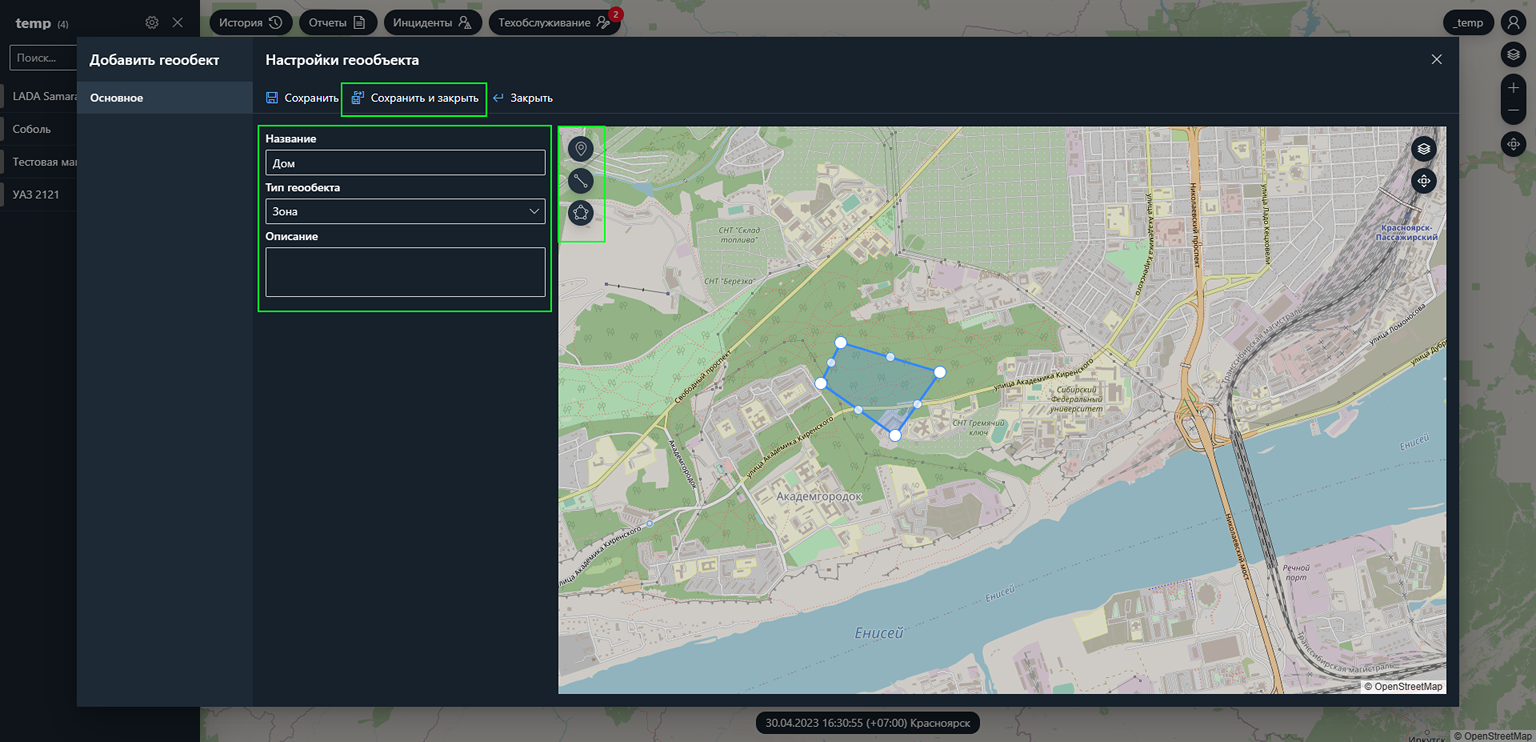The image size is (1536, 742).
Task: Open map layers in geoobject map
Action: click(1424, 149)
